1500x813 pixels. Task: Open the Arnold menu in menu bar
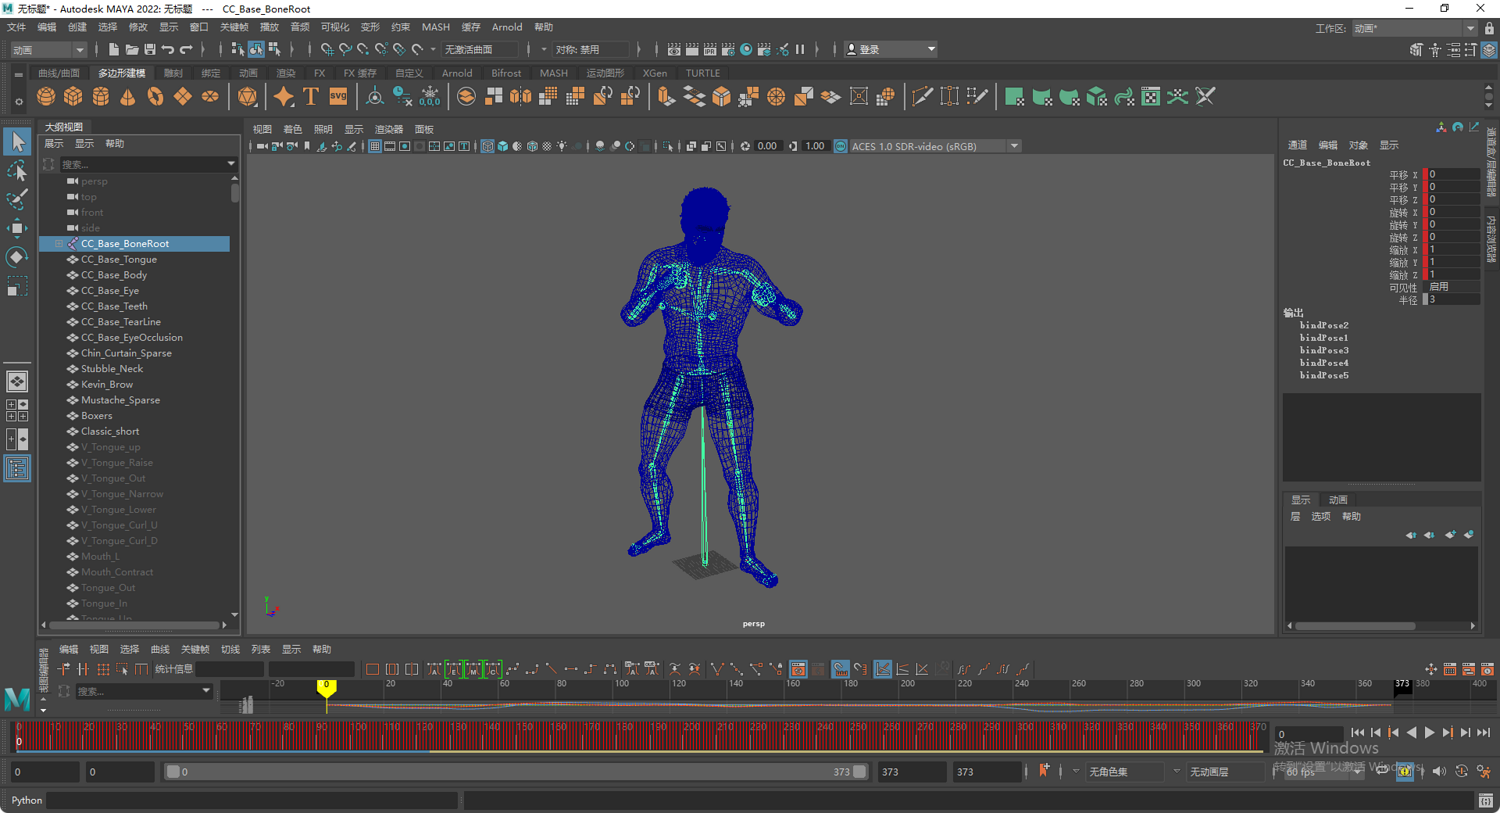[x=506, y=27]
